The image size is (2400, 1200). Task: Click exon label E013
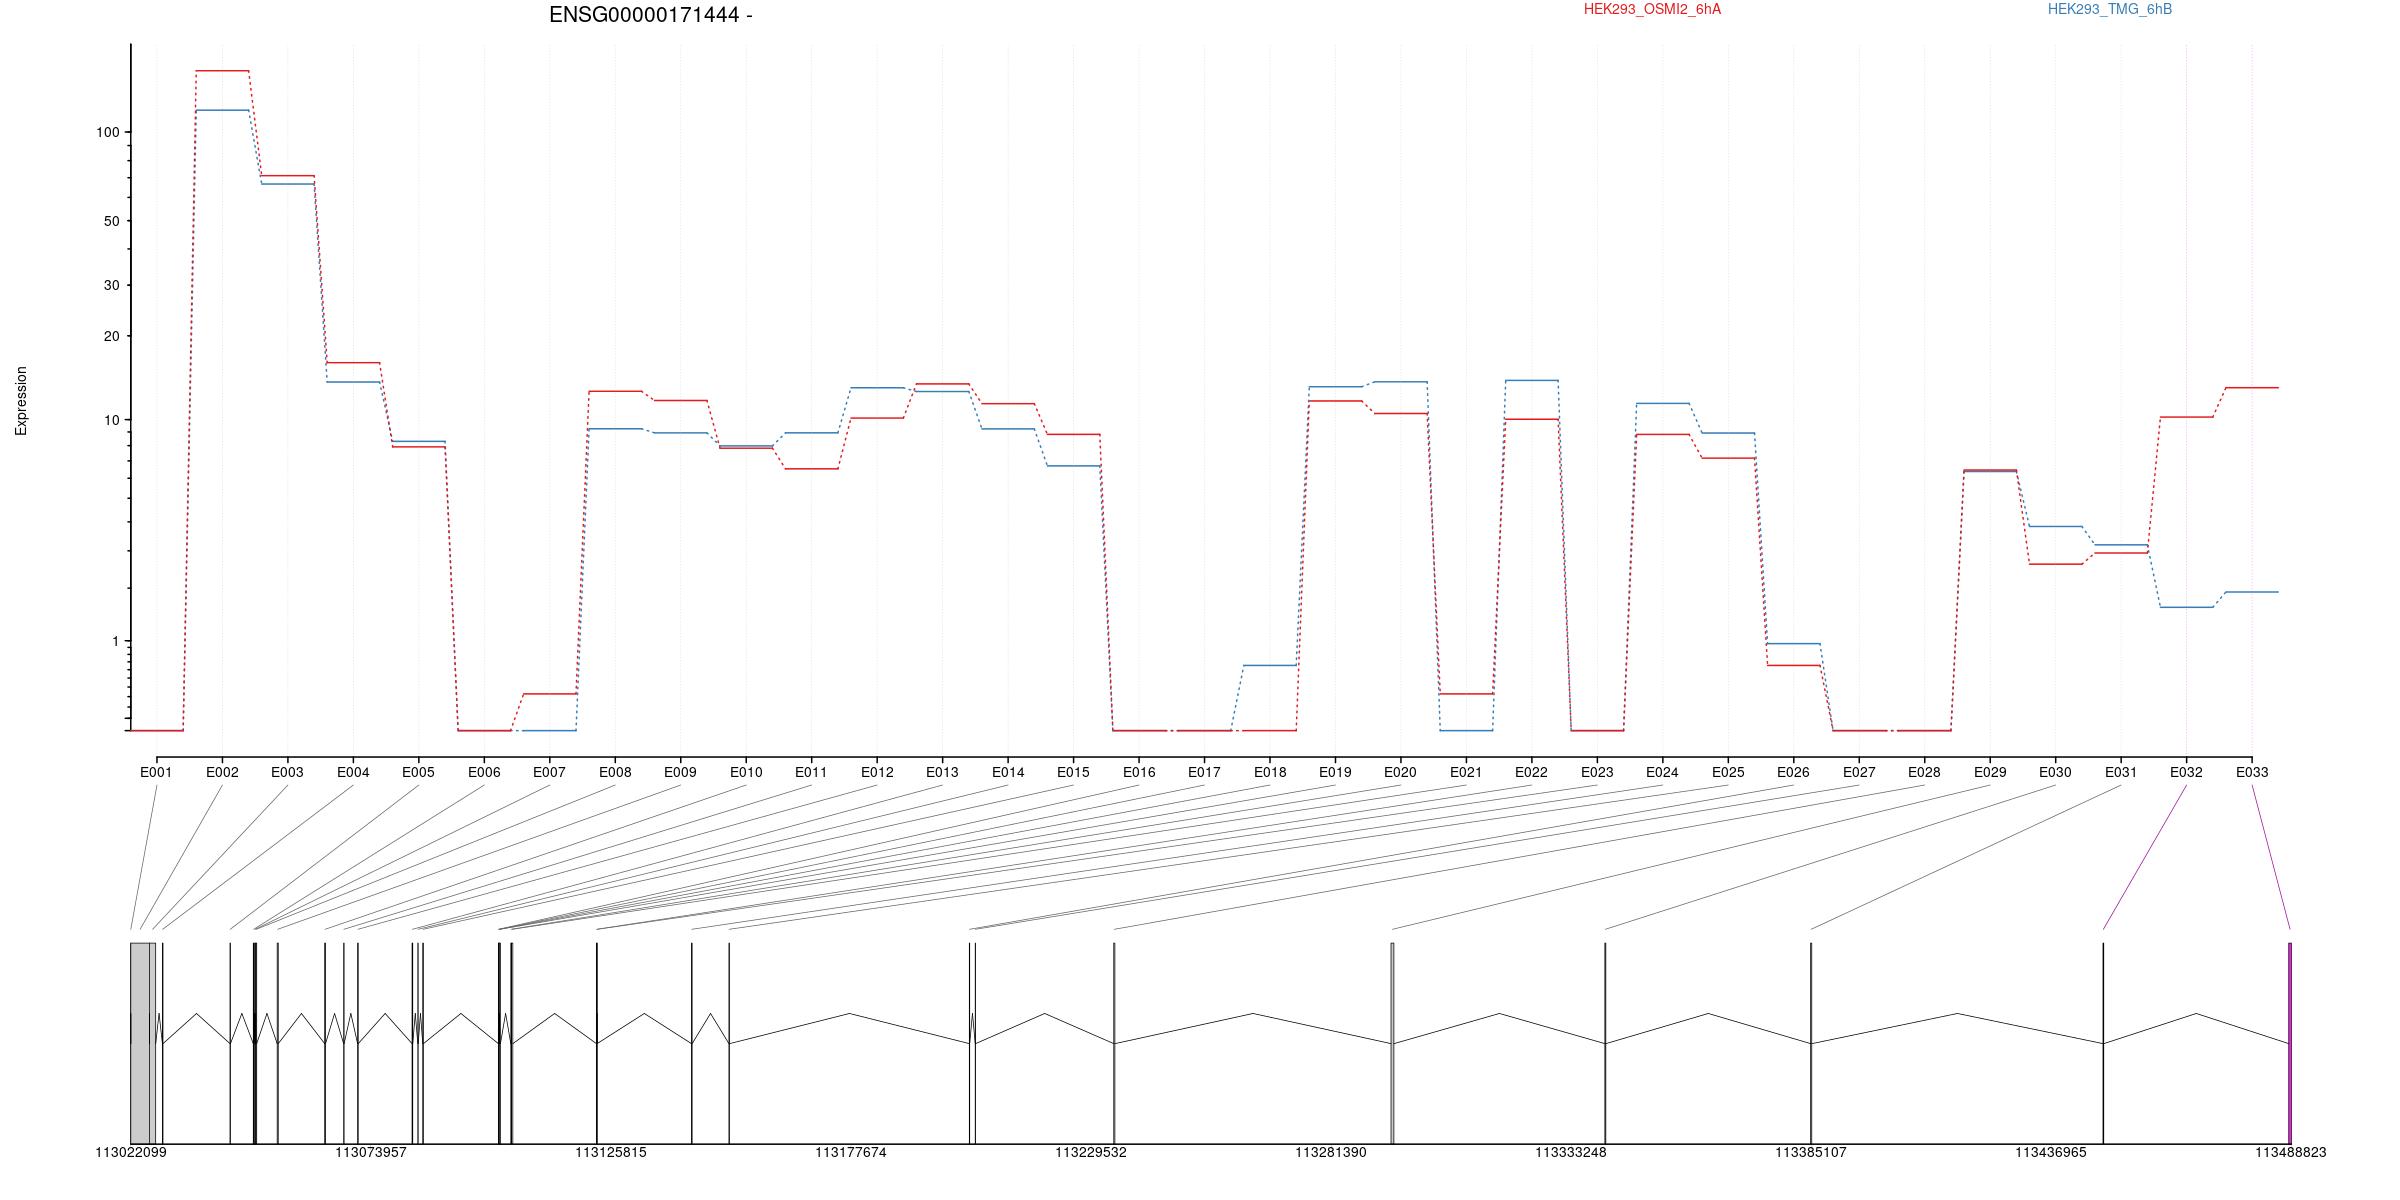pos(942,772)
